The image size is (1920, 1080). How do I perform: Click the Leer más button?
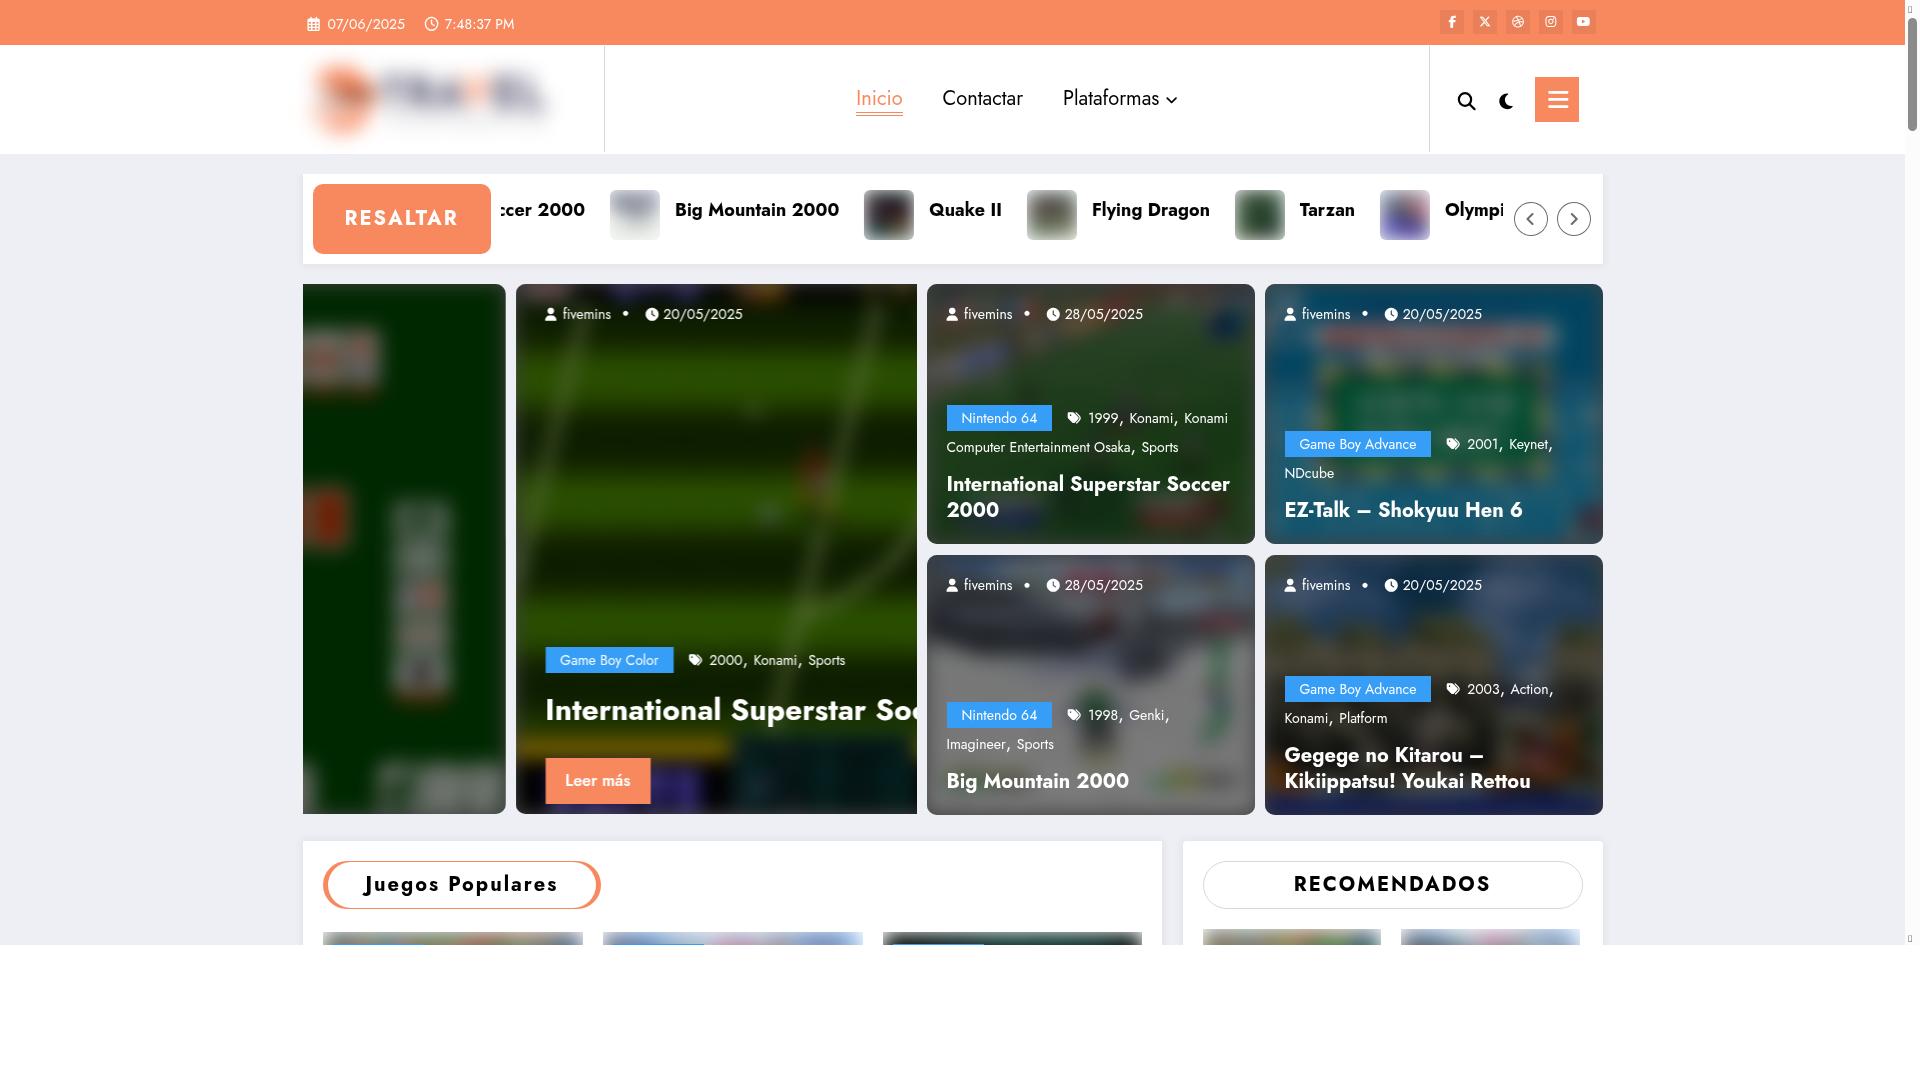click(x=597, y=781)
